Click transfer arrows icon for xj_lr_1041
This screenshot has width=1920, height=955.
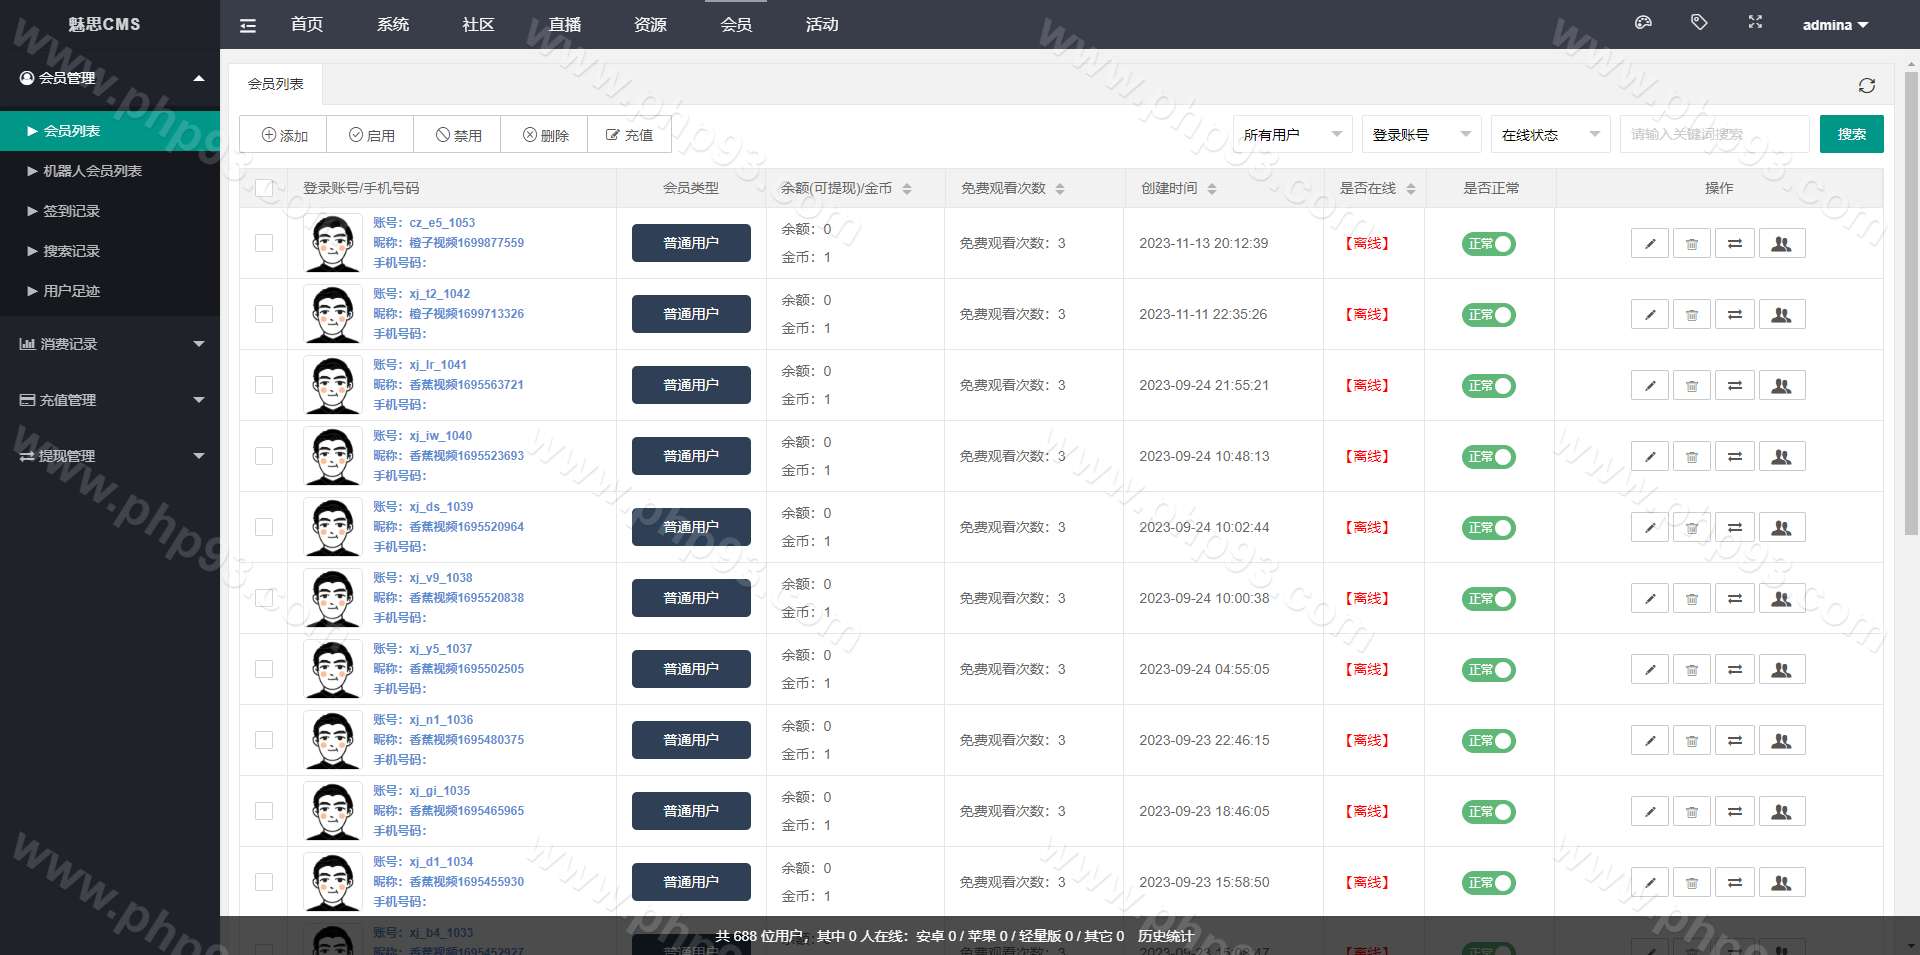click(1735, 386)
